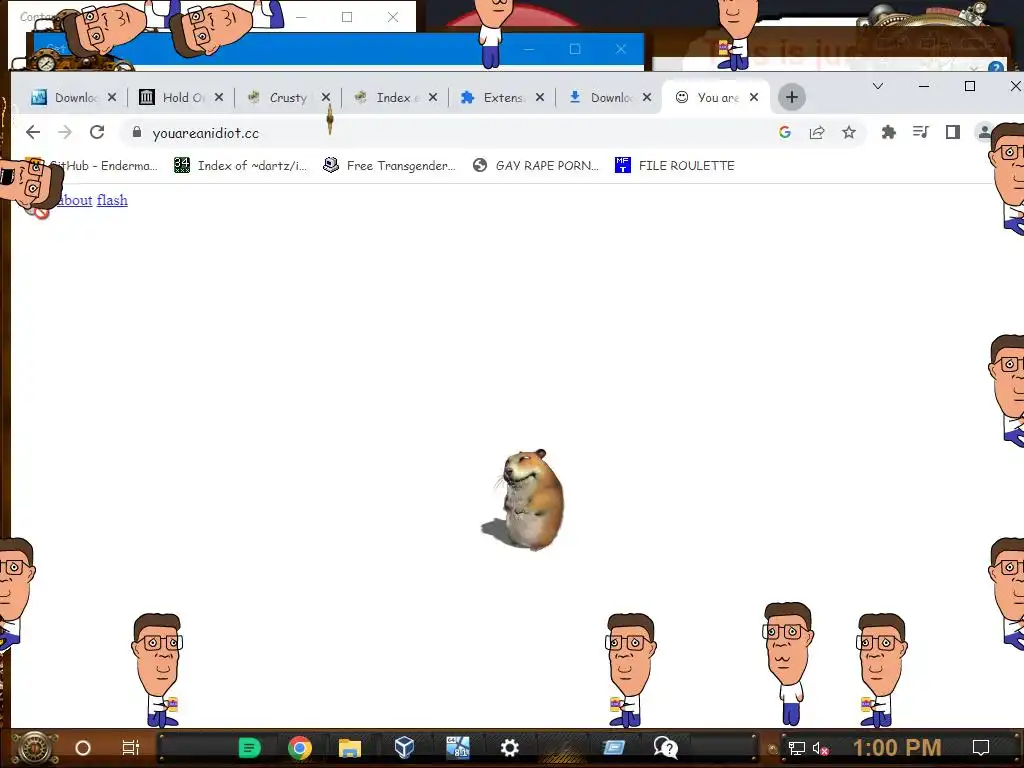This screenshot has height=768, width=1024.
Task: Click the forward navigation arrow
Action: [x=65, y=133]
